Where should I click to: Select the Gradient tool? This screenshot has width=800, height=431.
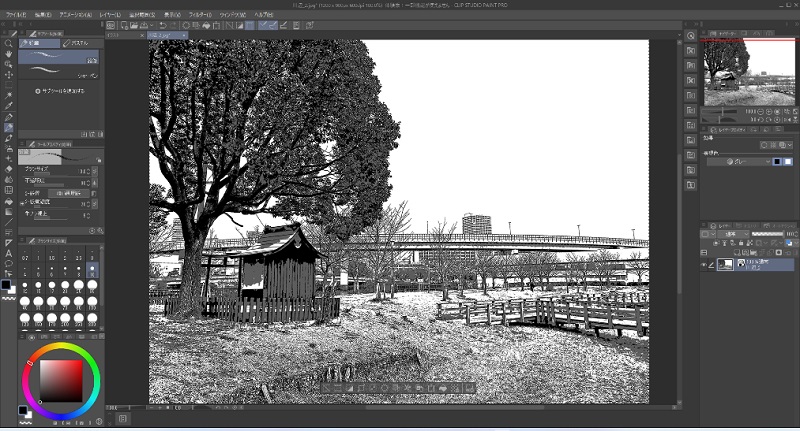[9, 211]
